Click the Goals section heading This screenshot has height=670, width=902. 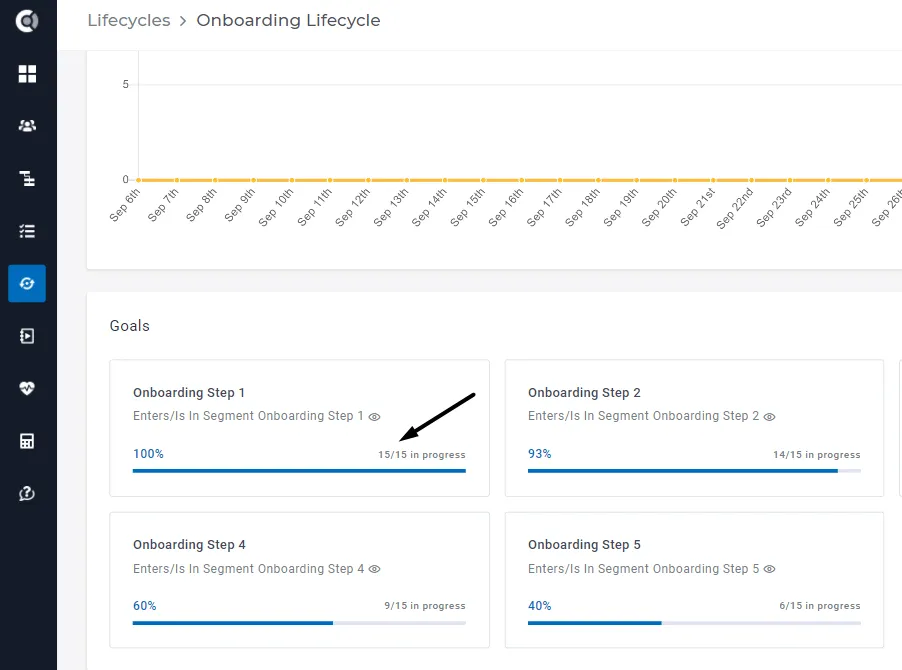point(129,326)
